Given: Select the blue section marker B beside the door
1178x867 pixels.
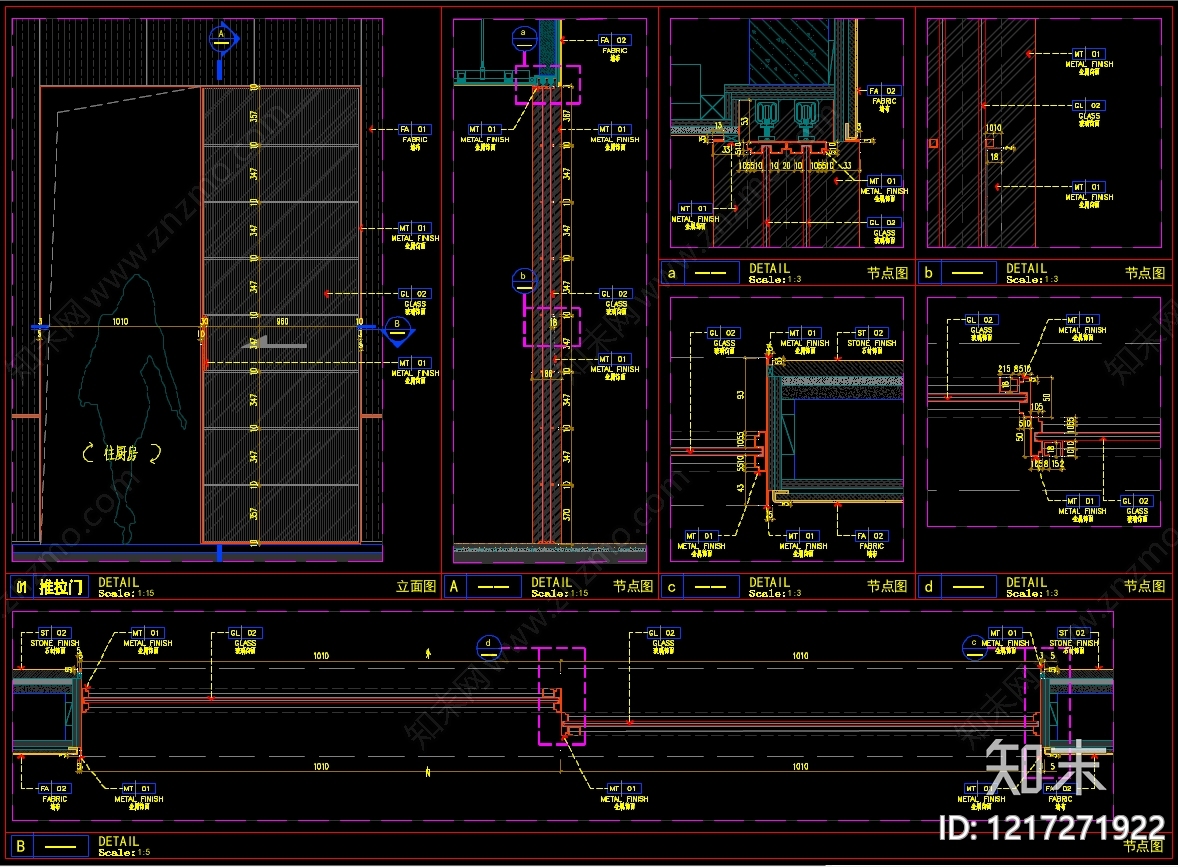Looking at the screenshot, I should pos(398,330).
